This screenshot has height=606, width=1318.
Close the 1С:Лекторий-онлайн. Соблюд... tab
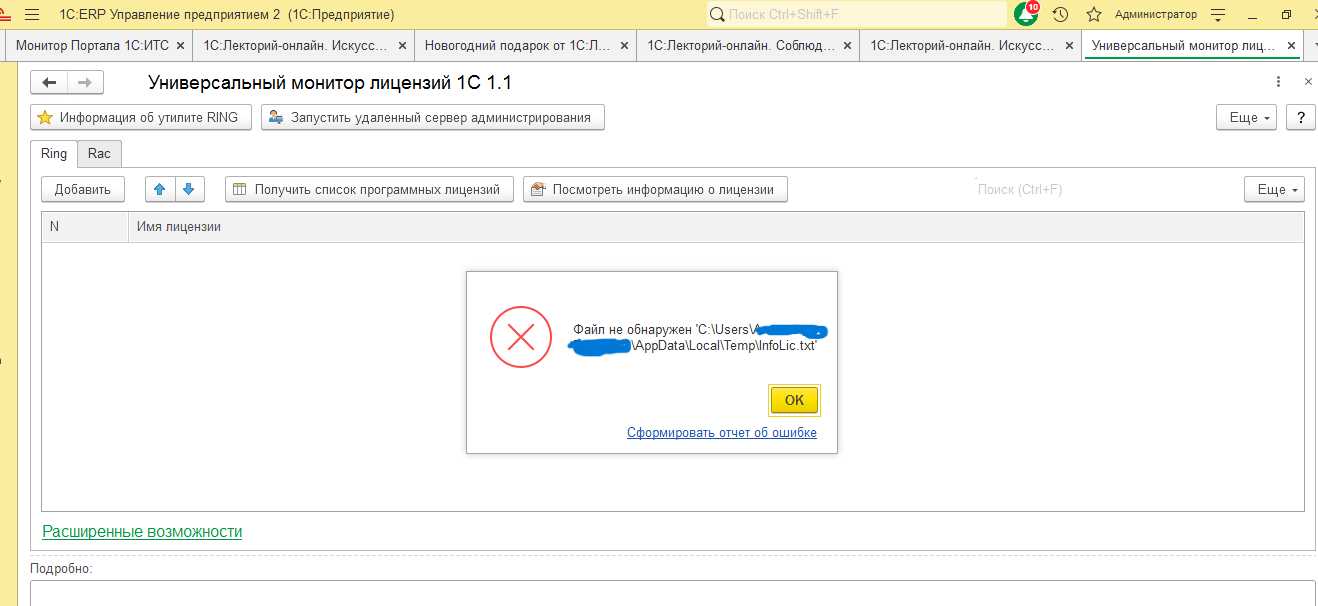click(849, 46)
